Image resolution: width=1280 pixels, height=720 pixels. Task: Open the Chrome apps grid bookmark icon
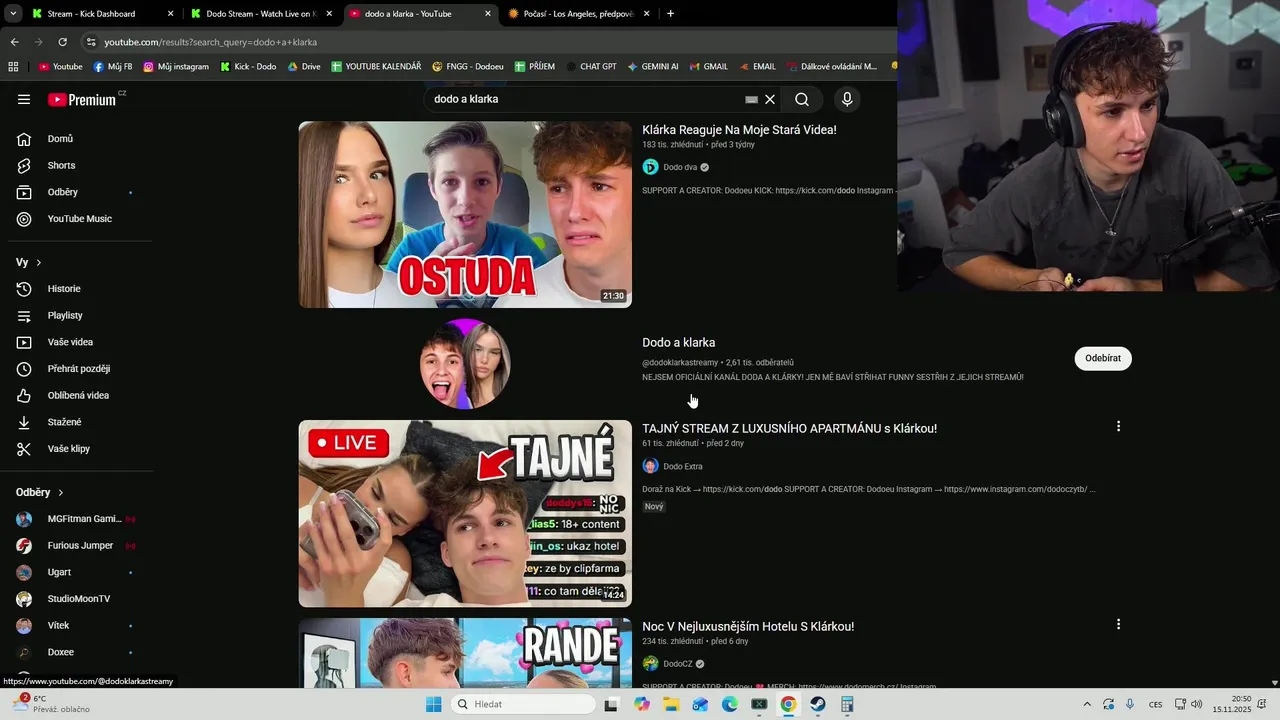13,66
